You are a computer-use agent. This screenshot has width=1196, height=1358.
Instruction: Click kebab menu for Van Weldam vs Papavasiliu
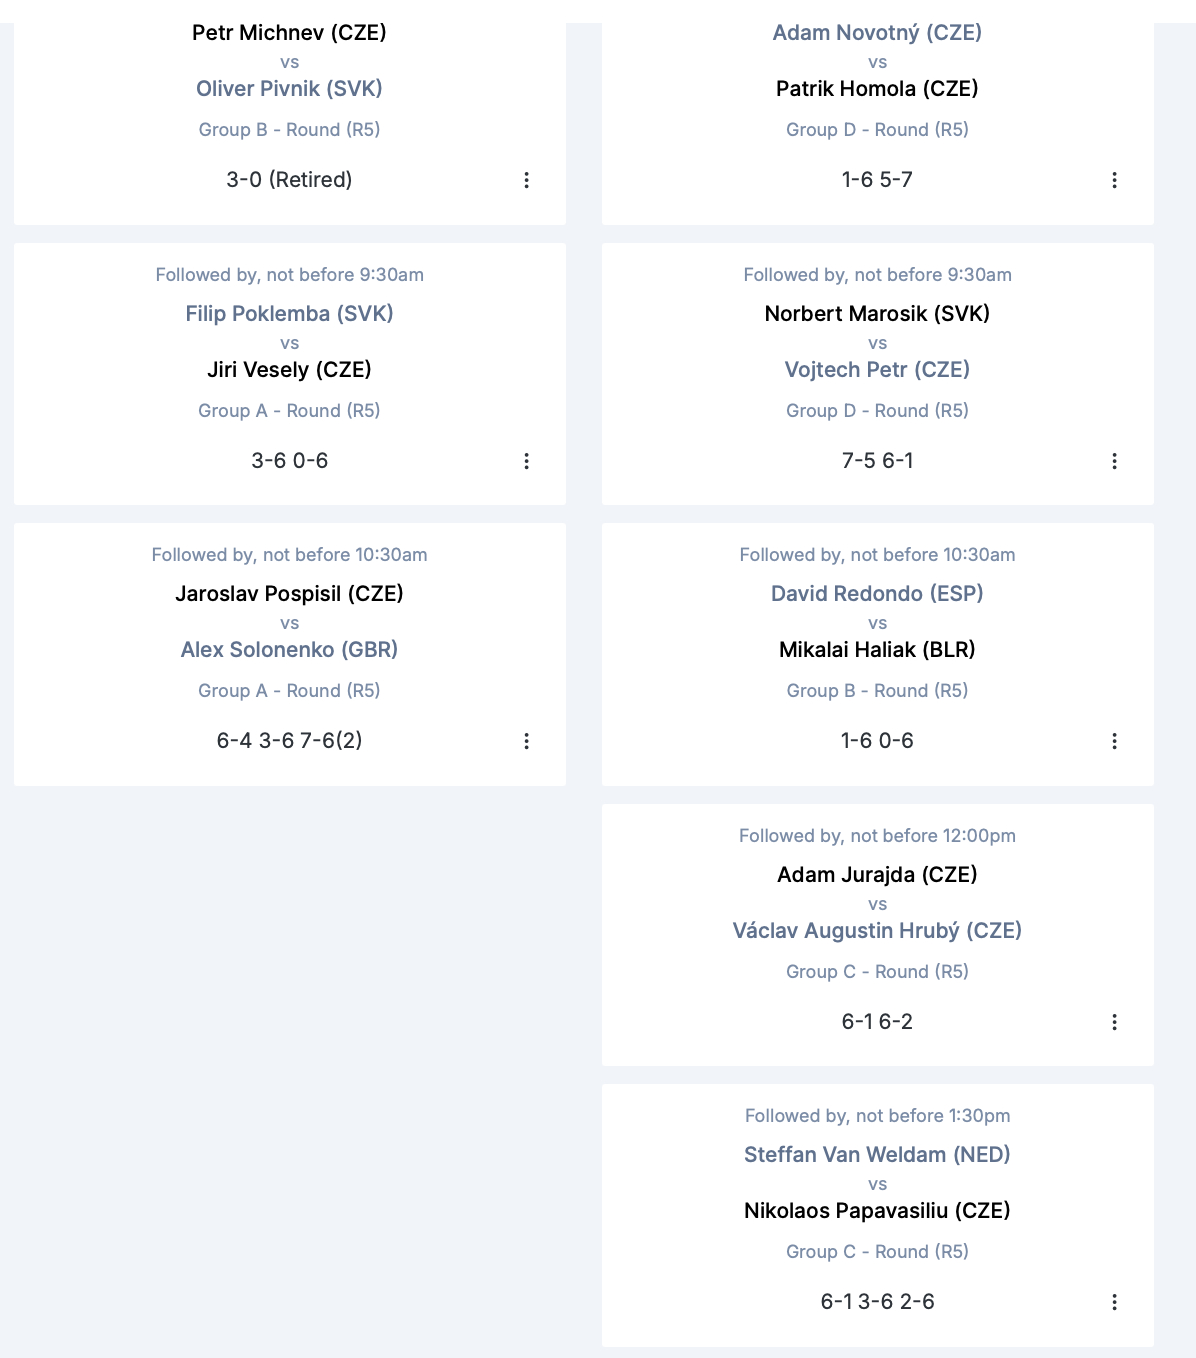coord(1114,1302)
